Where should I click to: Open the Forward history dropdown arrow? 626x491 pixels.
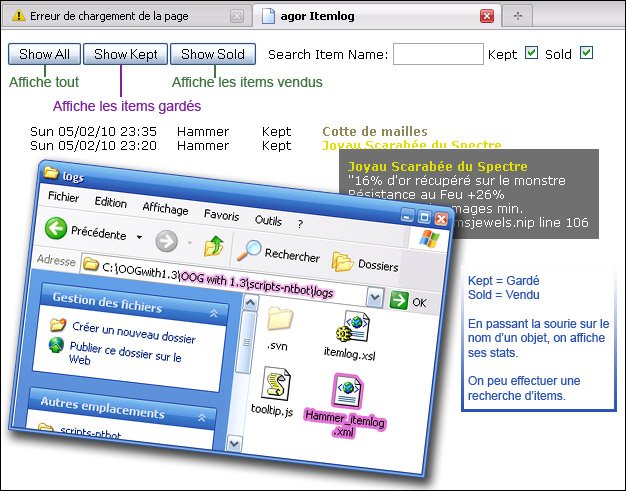coord(190,243)
